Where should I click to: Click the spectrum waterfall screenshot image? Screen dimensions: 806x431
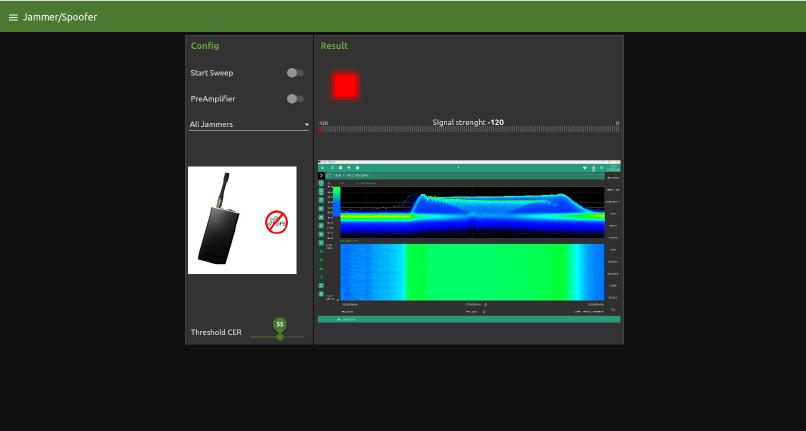469,242
